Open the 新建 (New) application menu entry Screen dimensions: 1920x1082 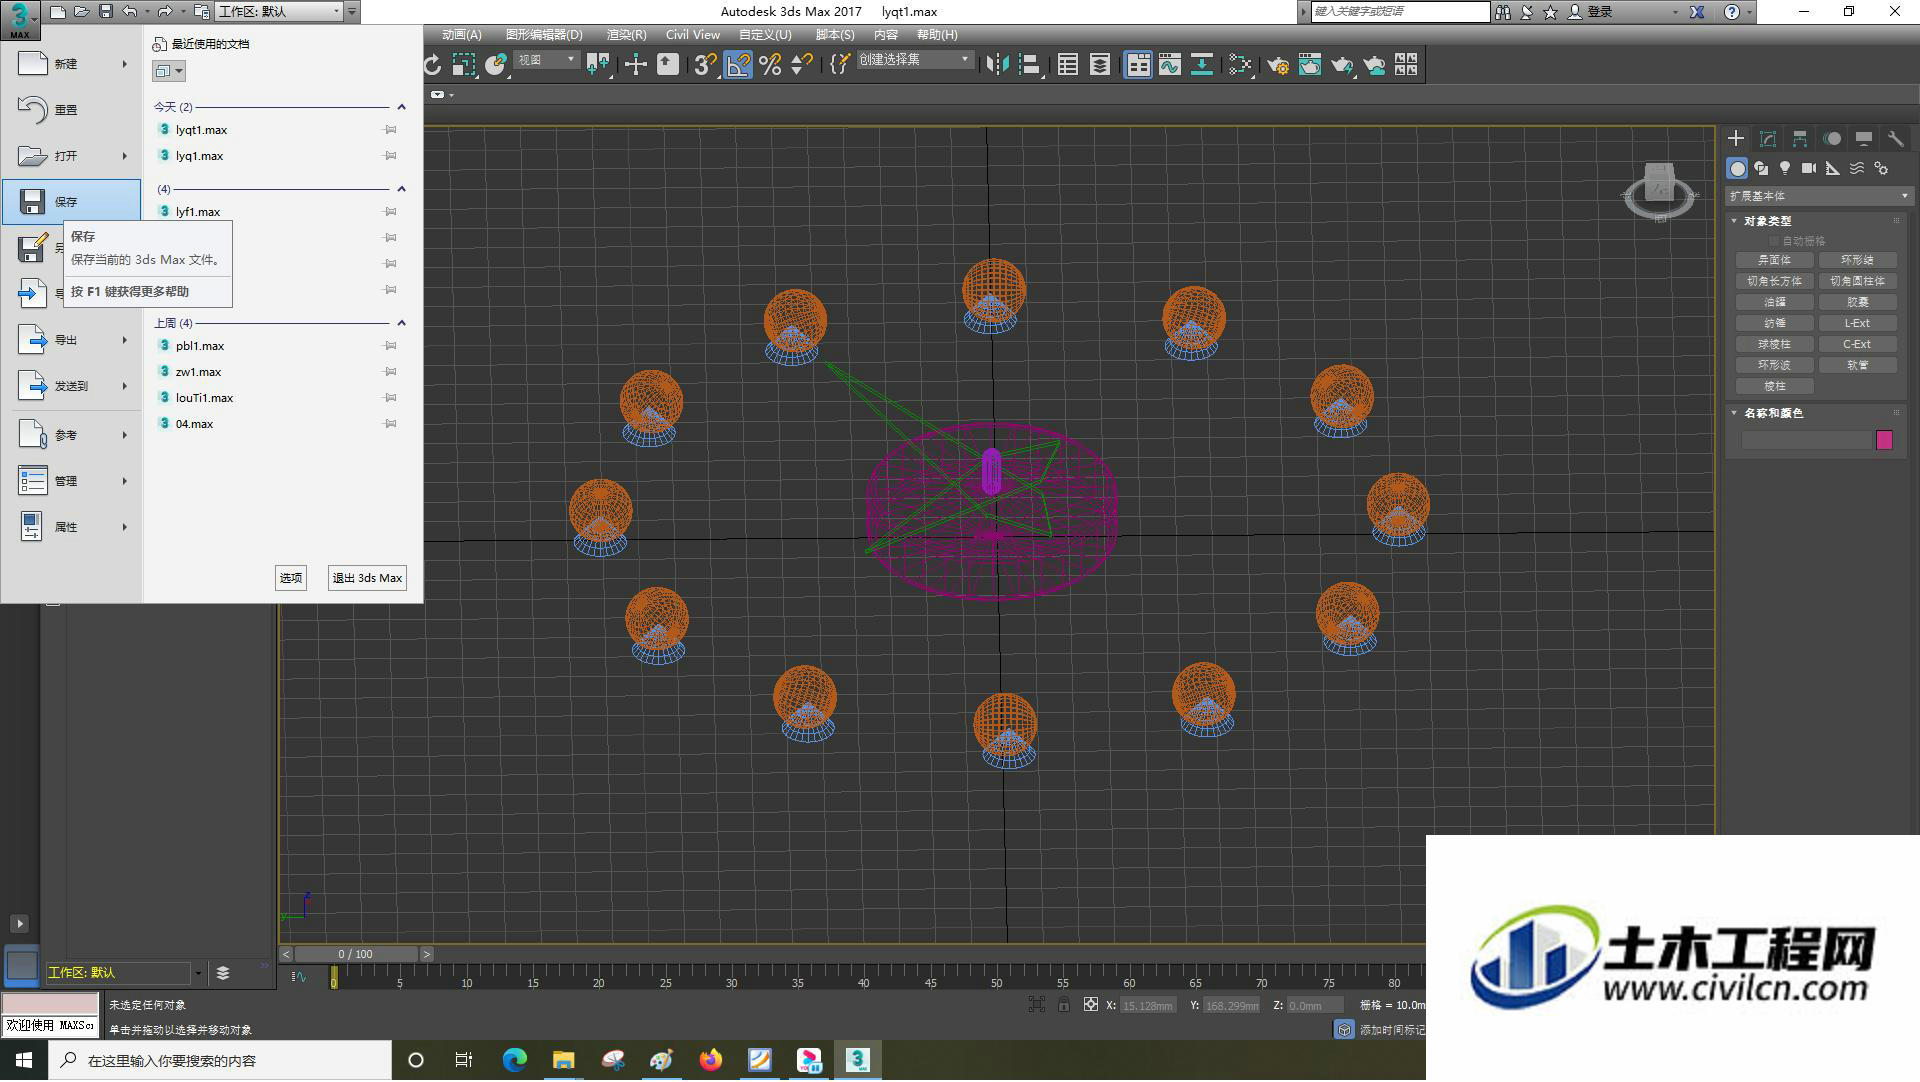71,64
